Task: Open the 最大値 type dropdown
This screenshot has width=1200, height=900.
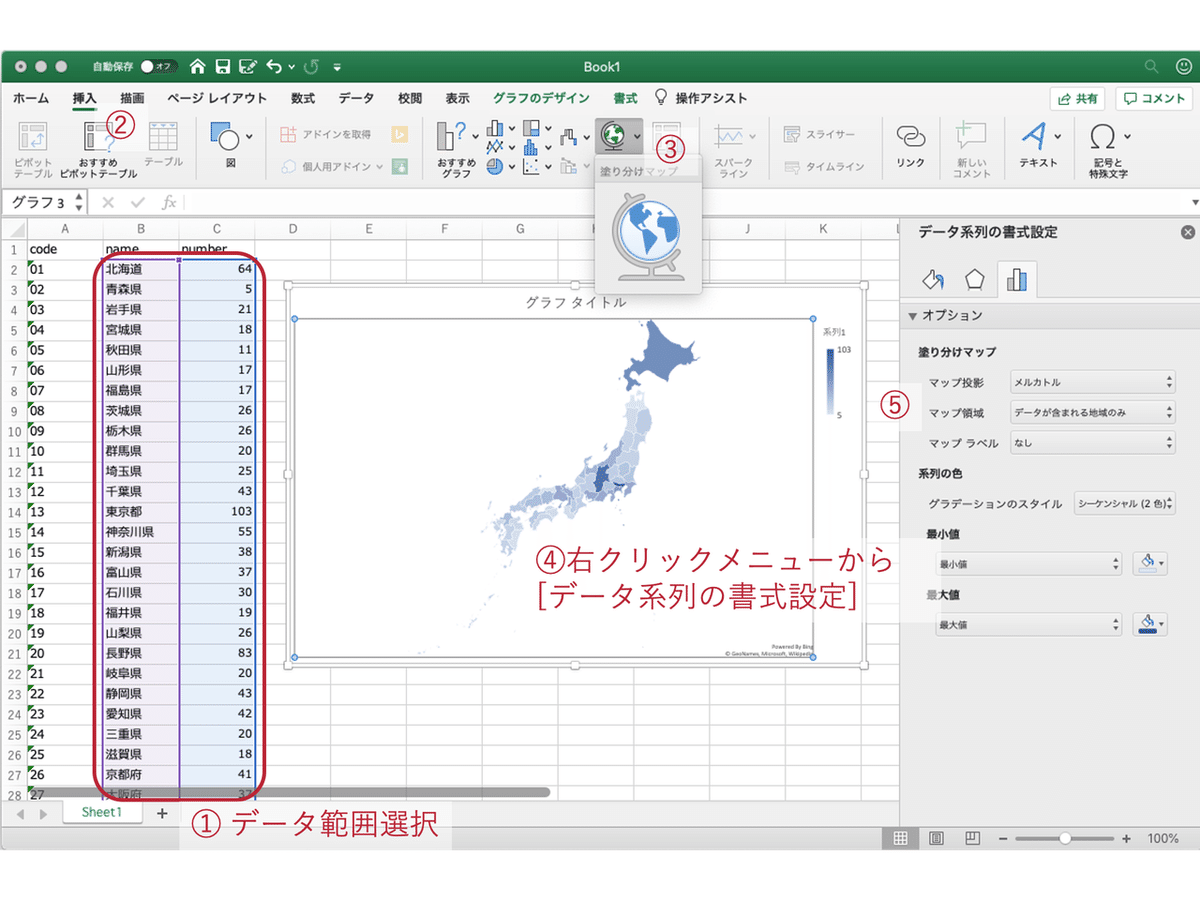Action: click(1028, 624)
